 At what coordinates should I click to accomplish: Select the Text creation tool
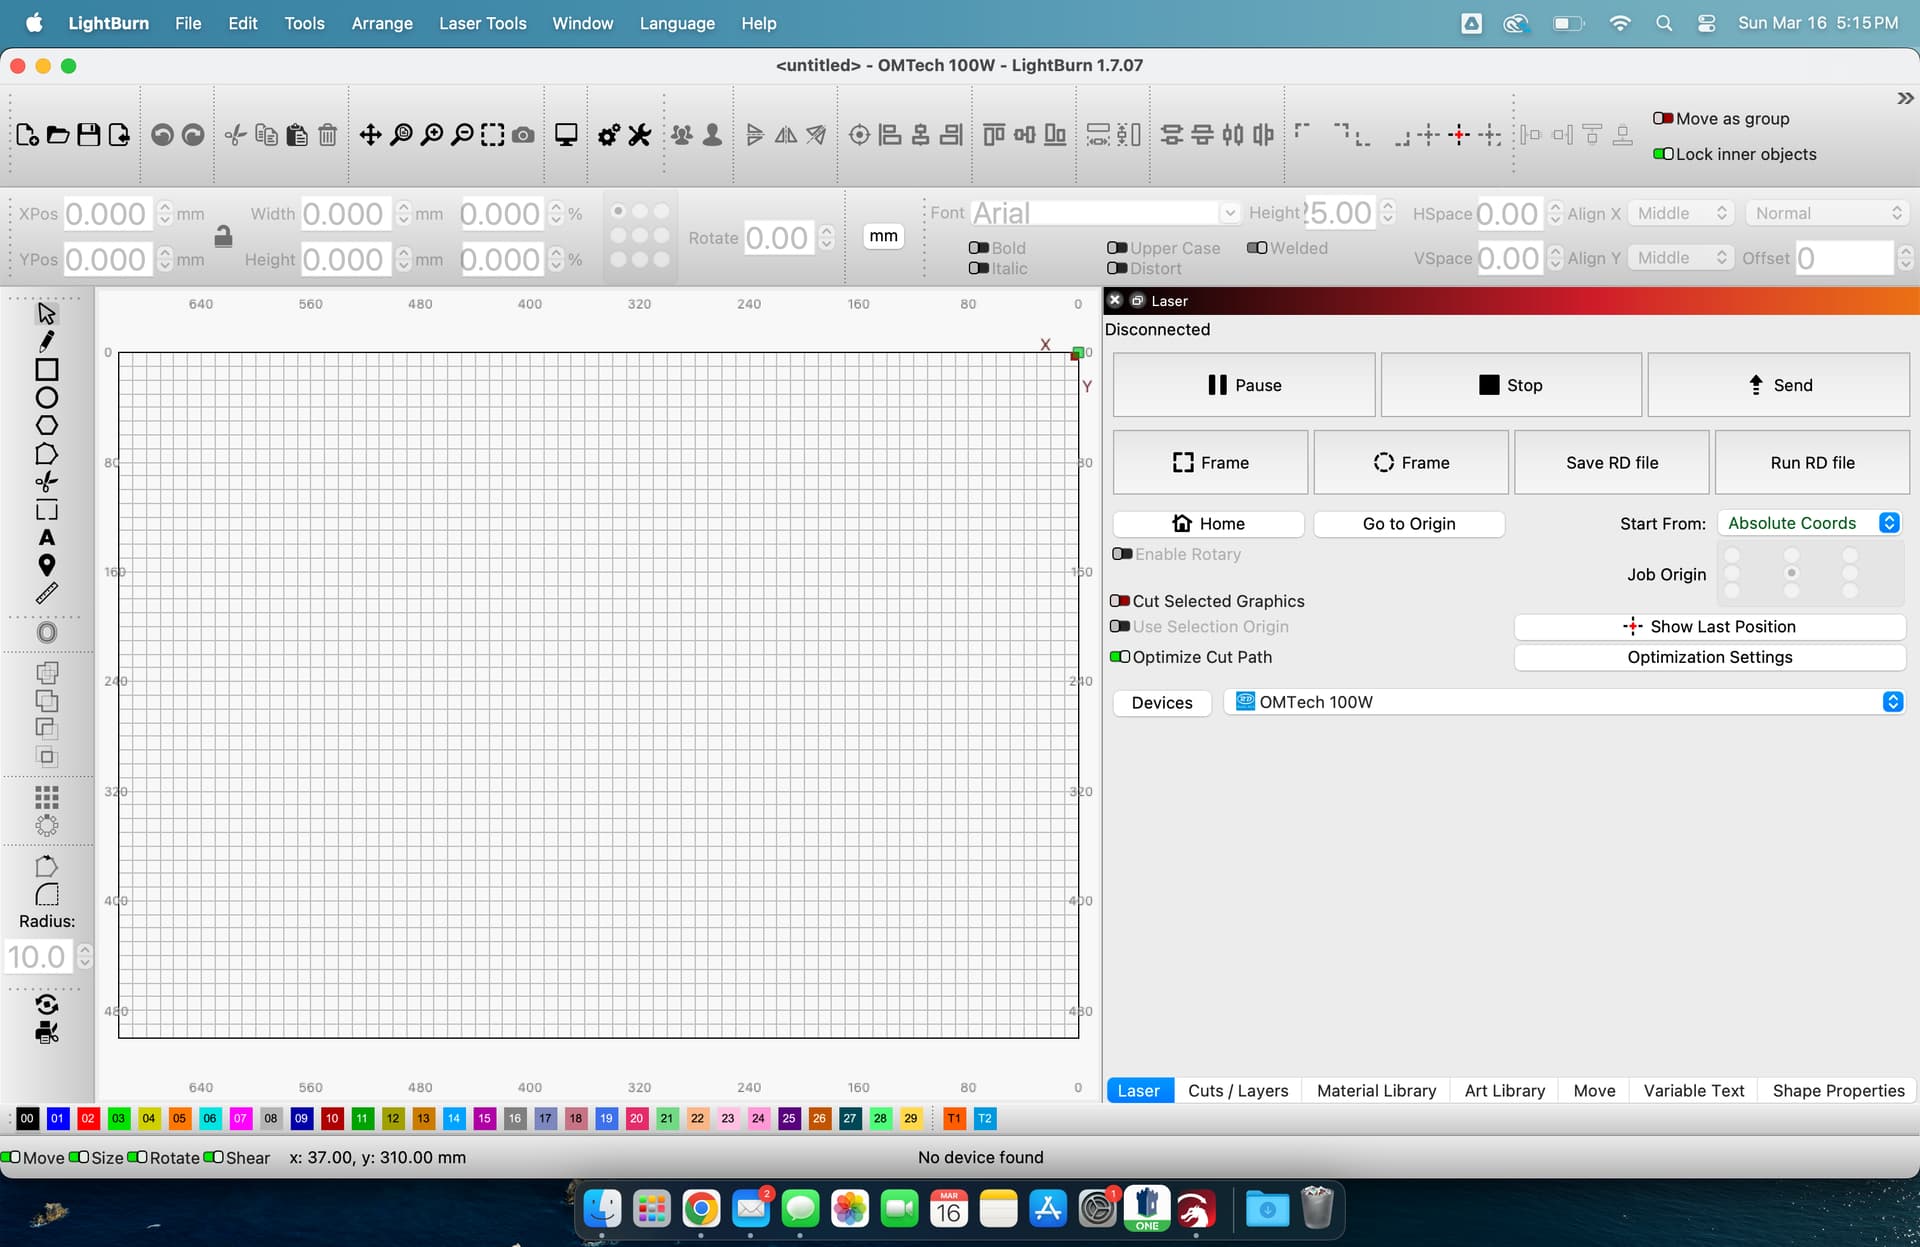(x=46, y=537)
